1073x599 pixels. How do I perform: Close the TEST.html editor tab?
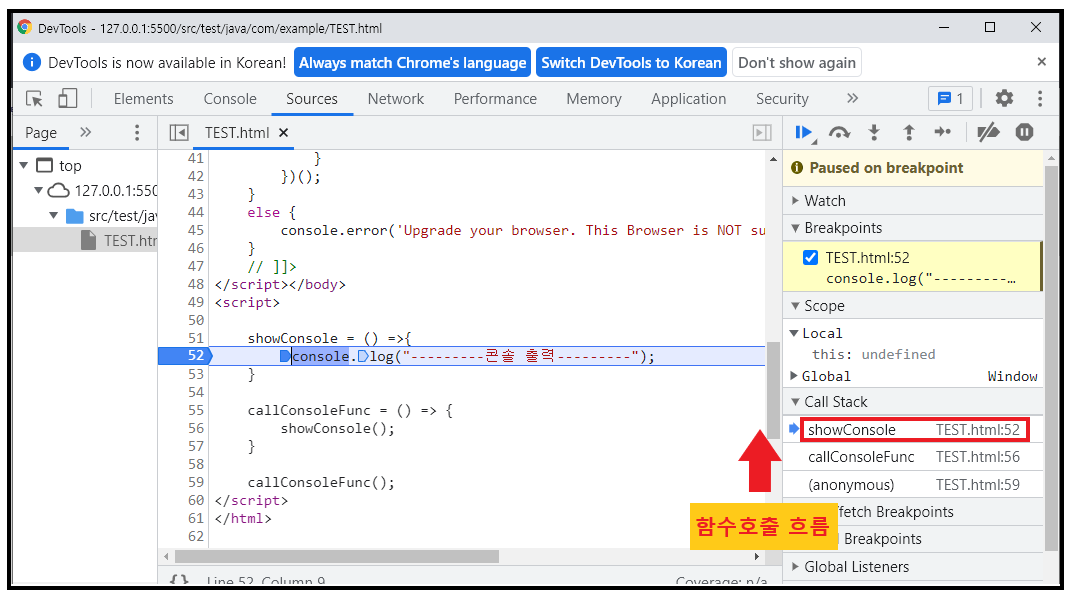(283, 133)
